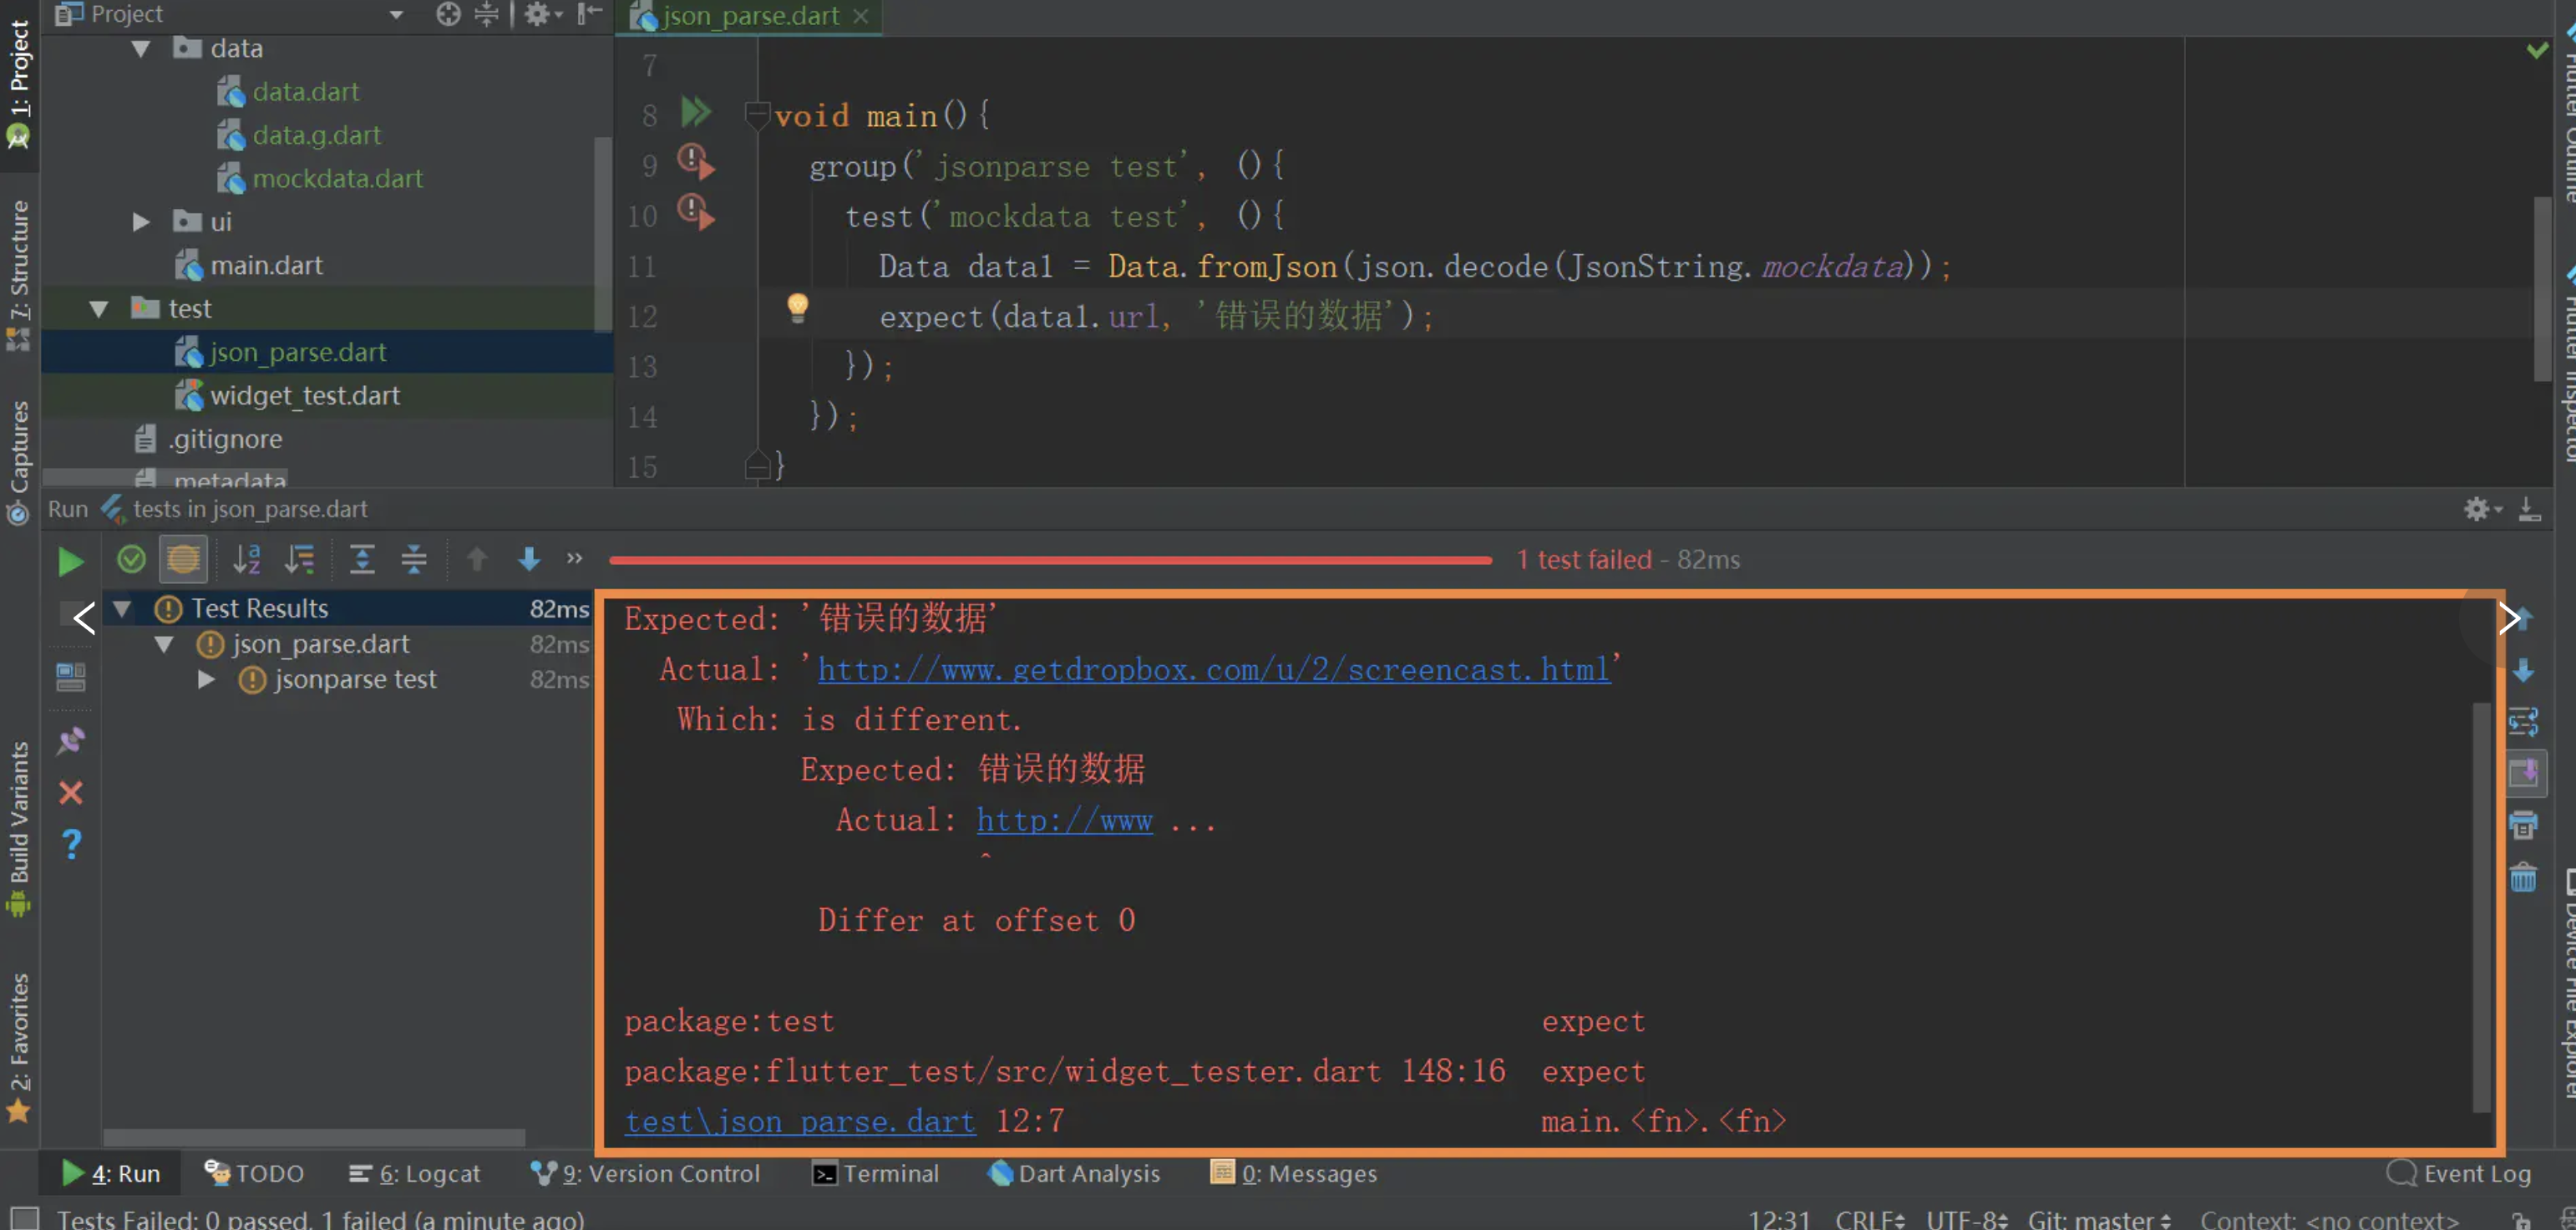Click the project tree vertical scrollbar
Image resolution: width=2576 pixels, height=1230 pixels.
(x=602, y=235)
